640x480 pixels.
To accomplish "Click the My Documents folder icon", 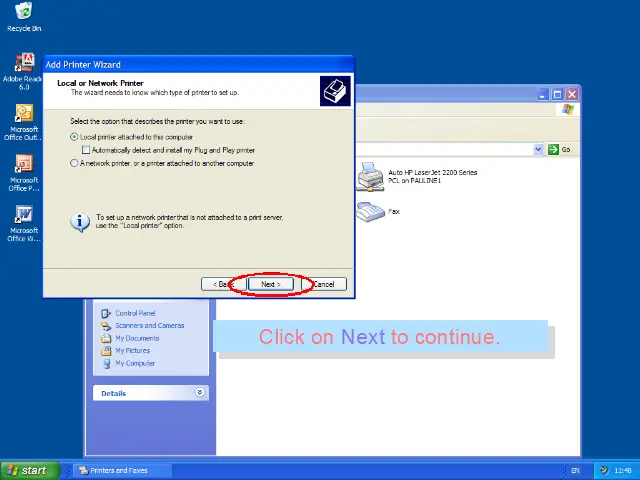I will [106, 338].
